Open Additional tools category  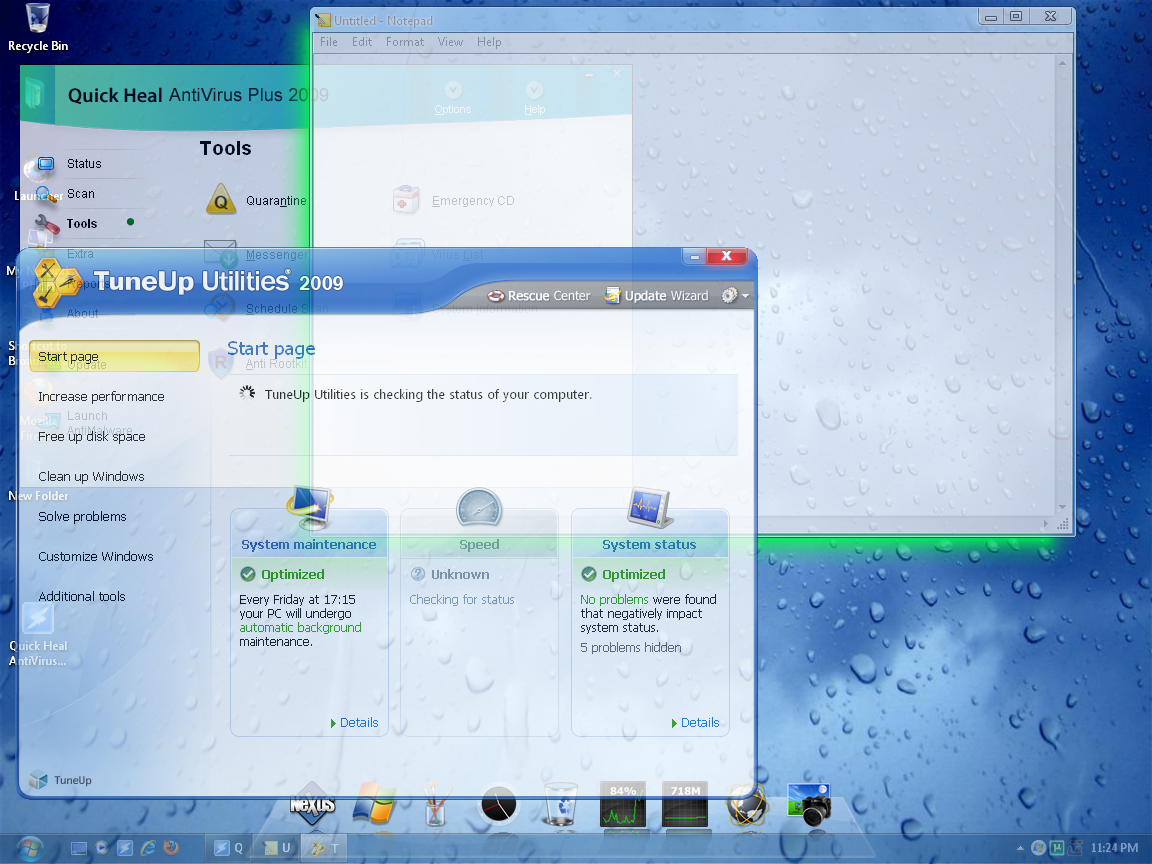tap(82, 597)
